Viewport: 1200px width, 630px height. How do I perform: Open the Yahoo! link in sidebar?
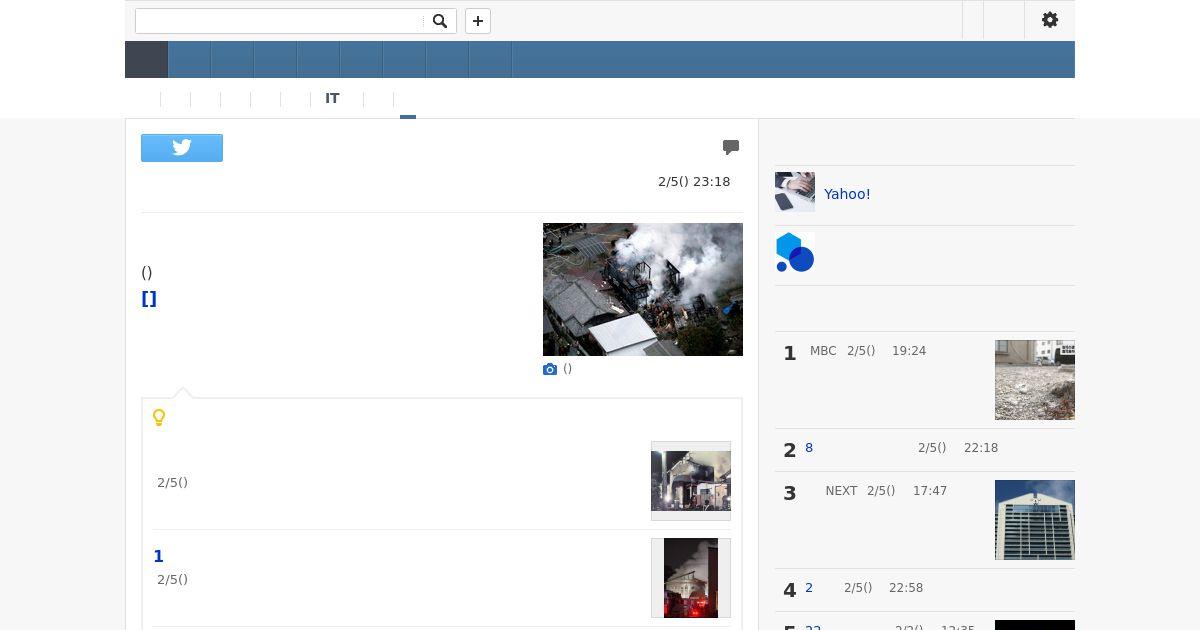click(x=847, y=194)
